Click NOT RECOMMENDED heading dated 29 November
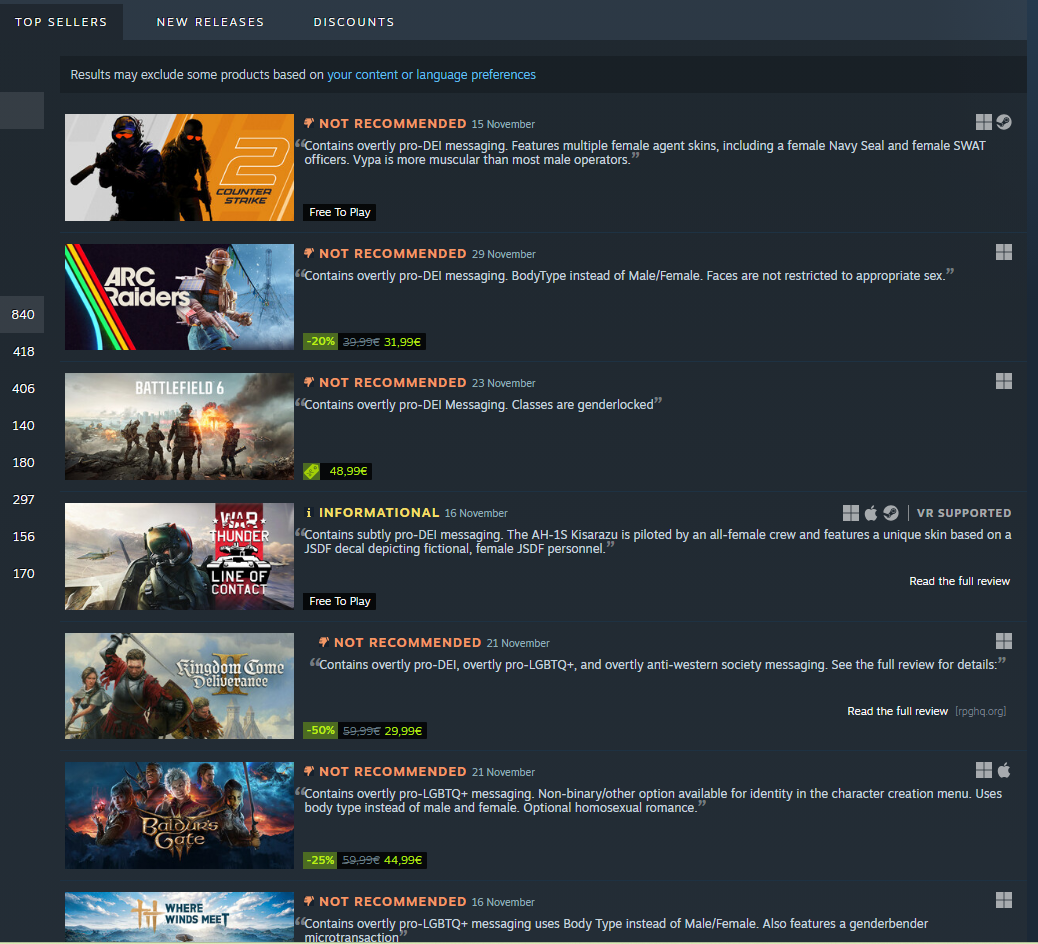The image size is (1038, 944). (x=393, y=254)
